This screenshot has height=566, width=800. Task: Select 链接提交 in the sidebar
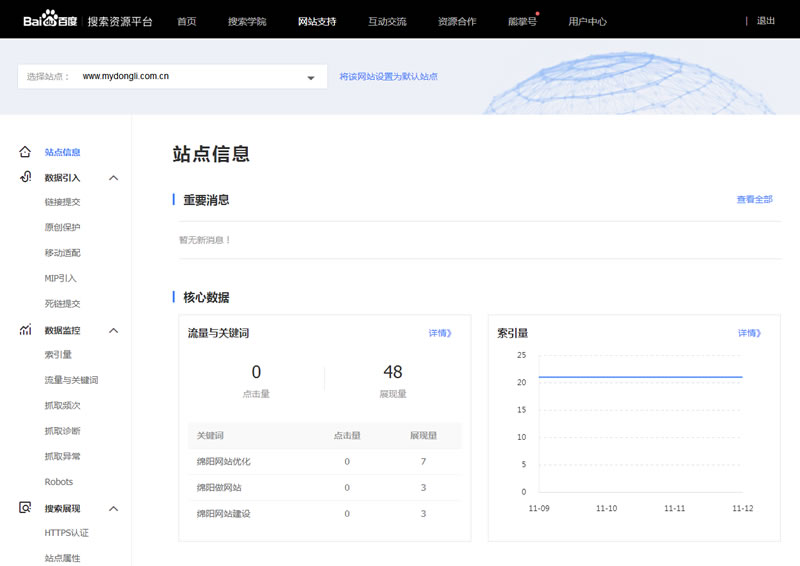(x=62, y=202)
